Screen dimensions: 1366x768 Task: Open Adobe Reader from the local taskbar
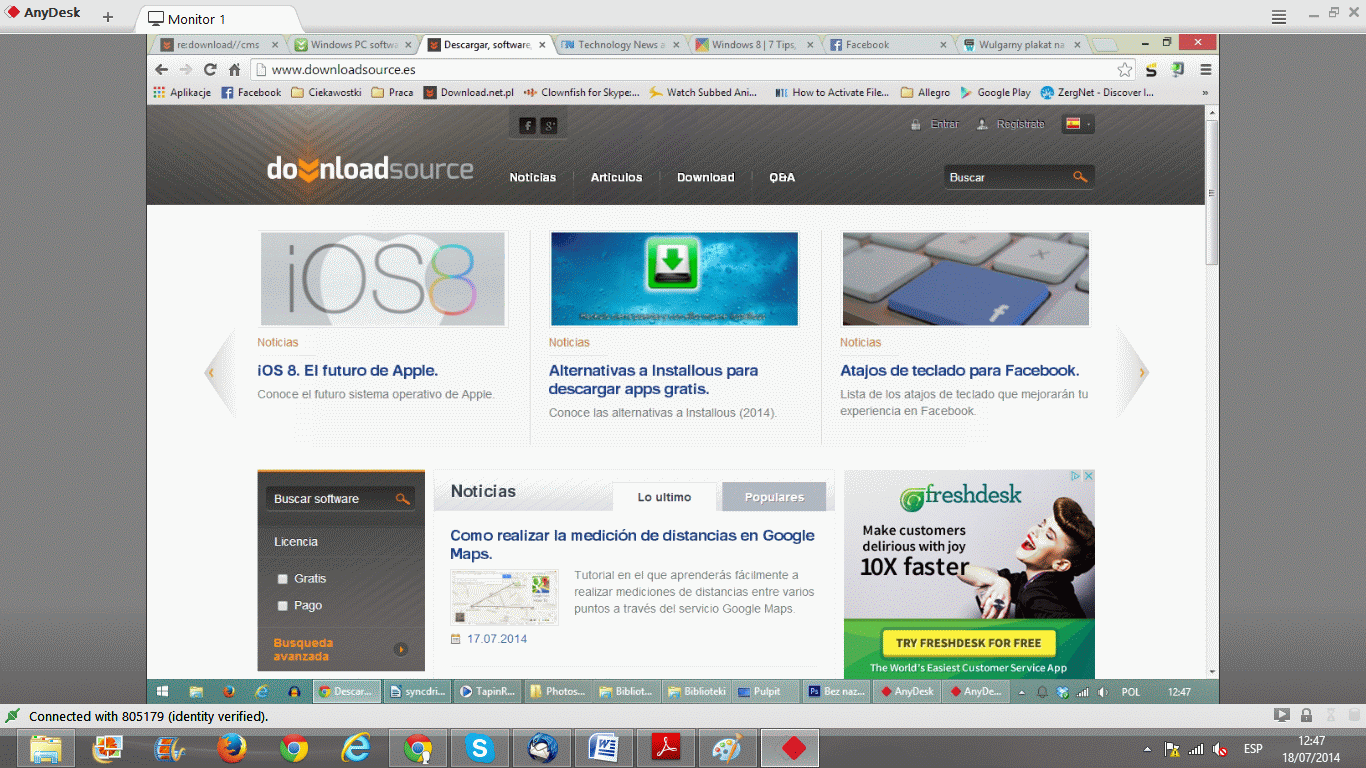tap(667, 747)
